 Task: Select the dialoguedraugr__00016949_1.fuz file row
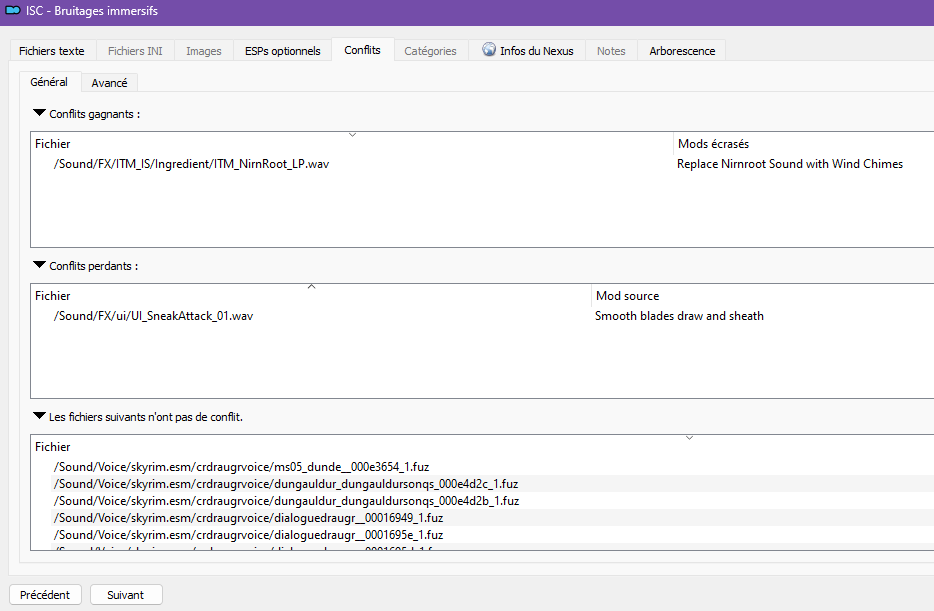tap(482, 518)
